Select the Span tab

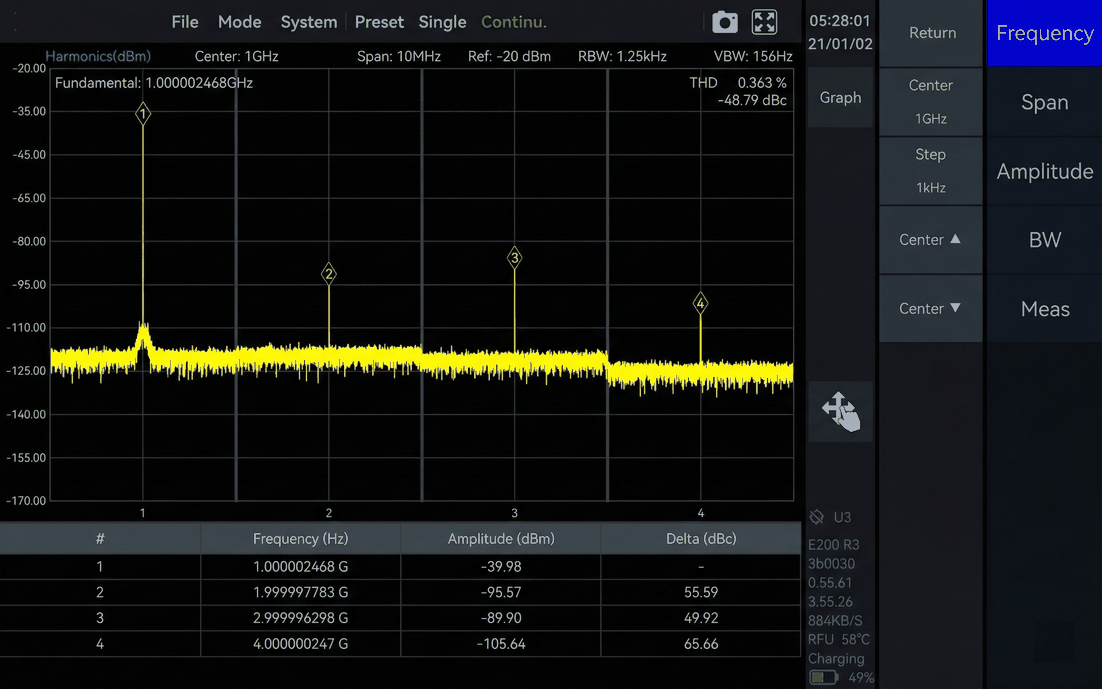pos(1044,102)
